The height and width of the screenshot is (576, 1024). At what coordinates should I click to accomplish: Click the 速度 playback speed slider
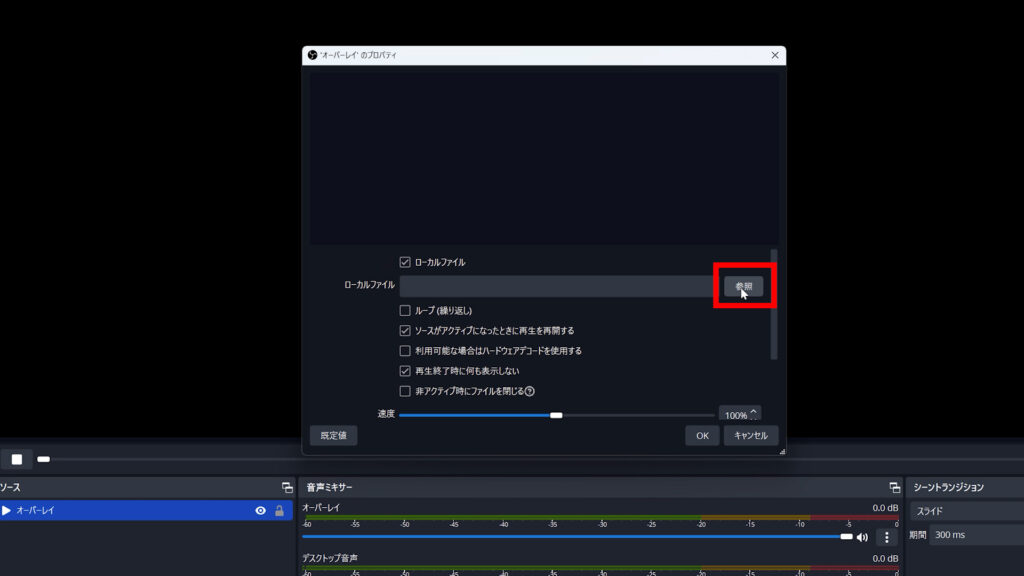pyautogui.click(x=557, y=413)
